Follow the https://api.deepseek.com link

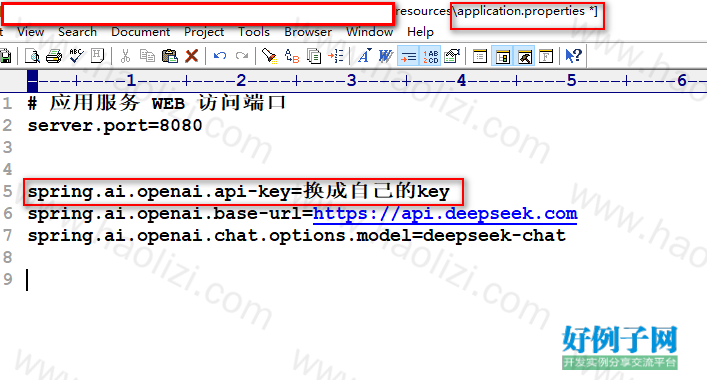click(445, 214)
